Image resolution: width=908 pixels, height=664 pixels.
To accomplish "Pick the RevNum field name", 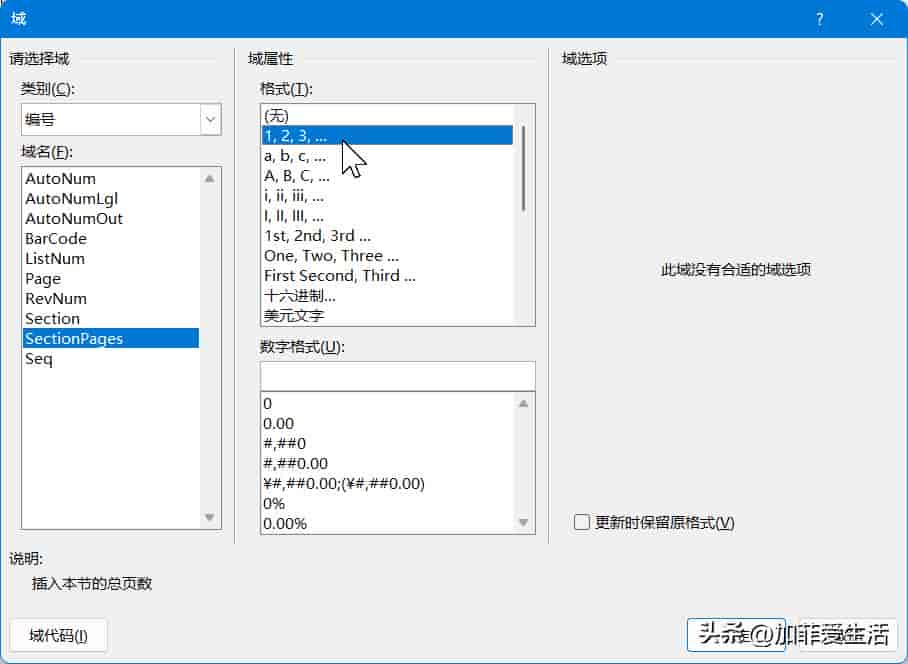I will click(x=110, y=299).
